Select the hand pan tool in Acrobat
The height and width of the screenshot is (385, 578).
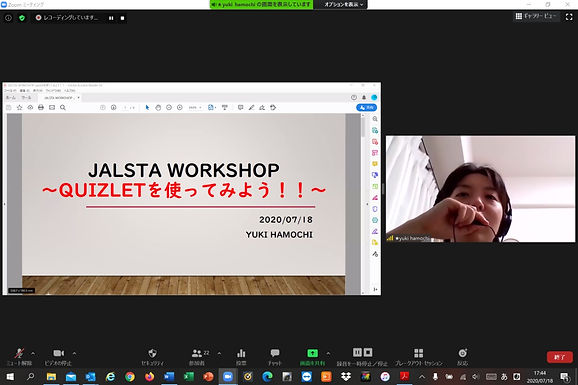[158, 107]
